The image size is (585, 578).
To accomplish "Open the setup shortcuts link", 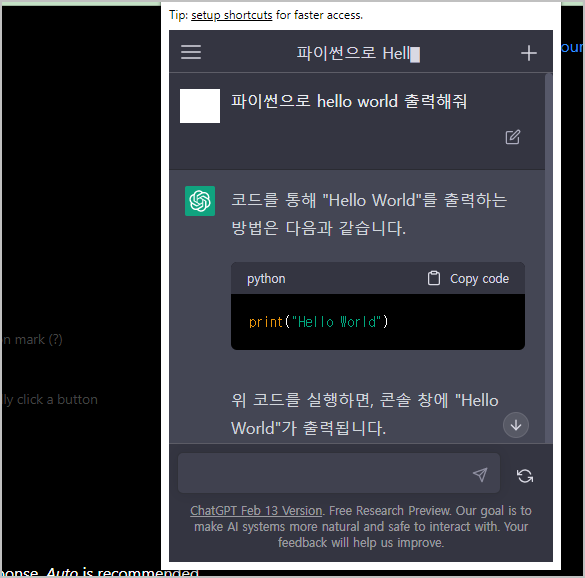I will 232,15.
